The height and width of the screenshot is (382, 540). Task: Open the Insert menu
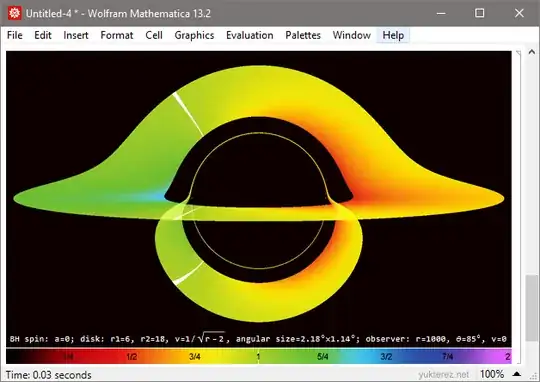tap(76, 35)
